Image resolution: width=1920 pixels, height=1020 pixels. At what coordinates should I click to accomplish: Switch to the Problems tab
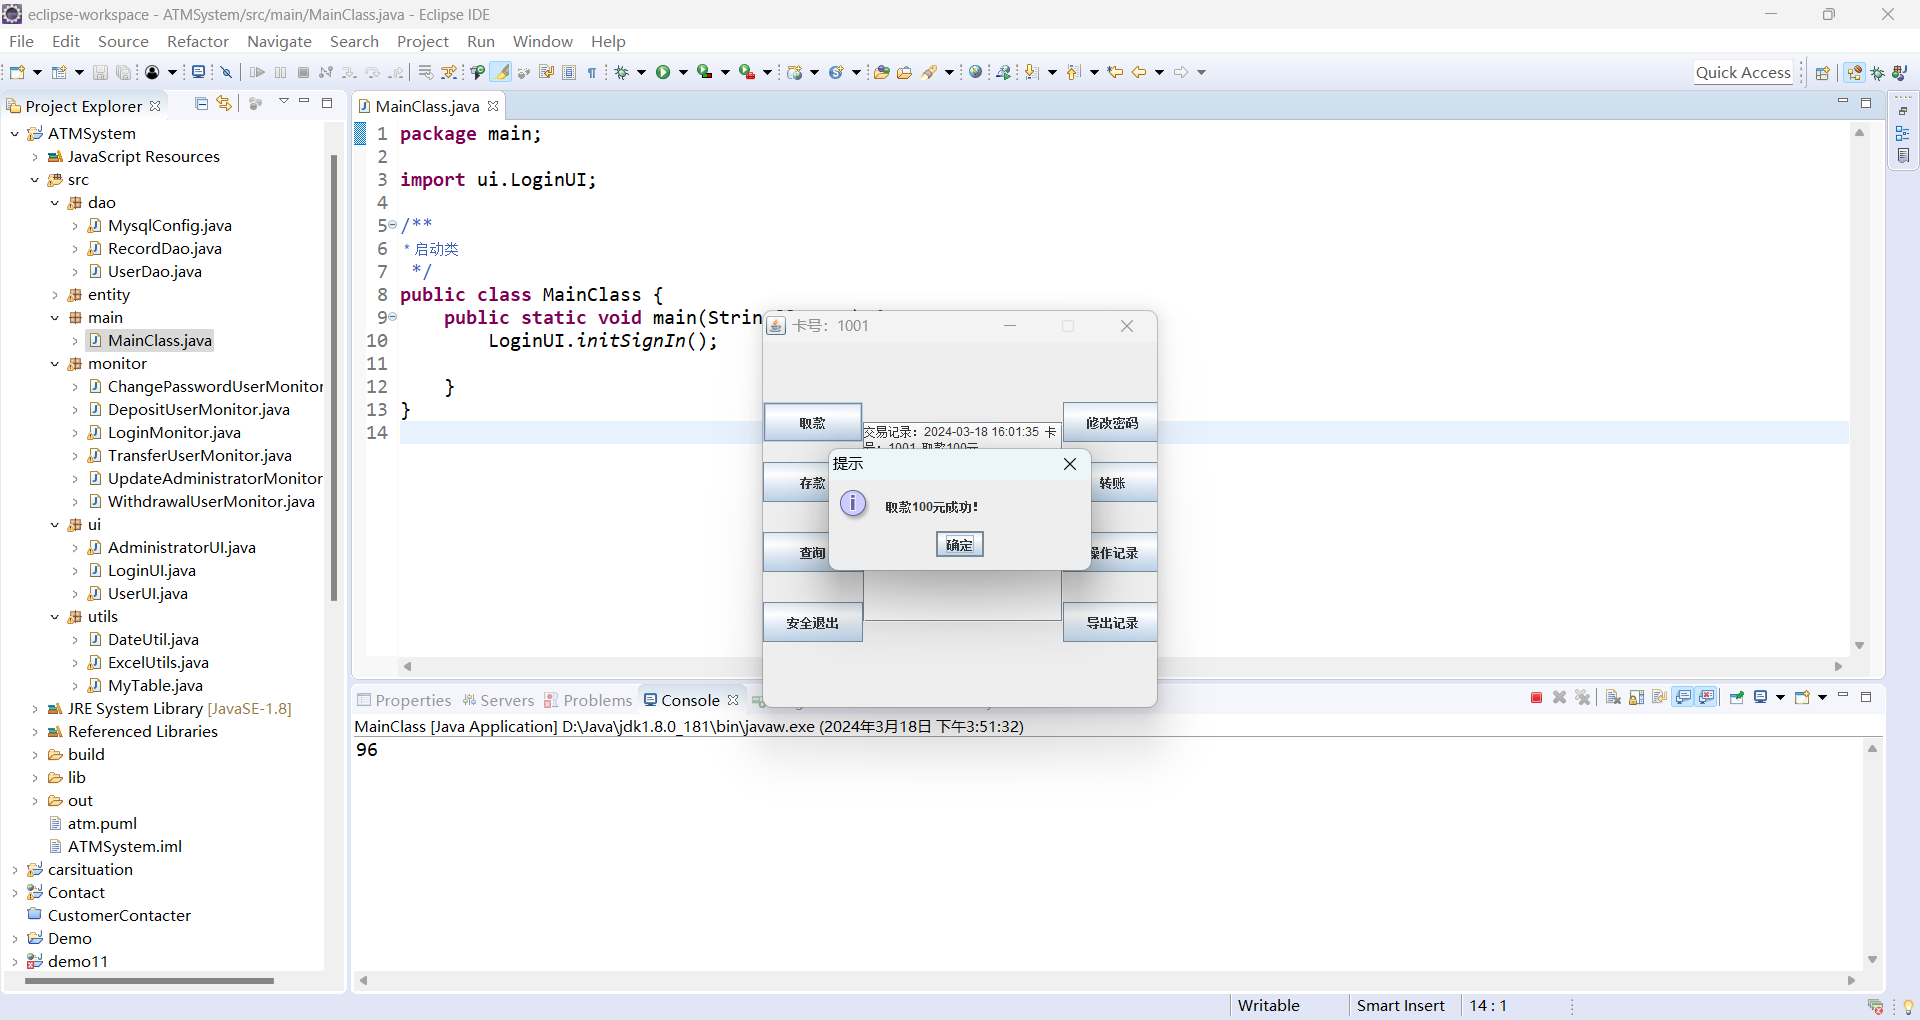point(588,700)
